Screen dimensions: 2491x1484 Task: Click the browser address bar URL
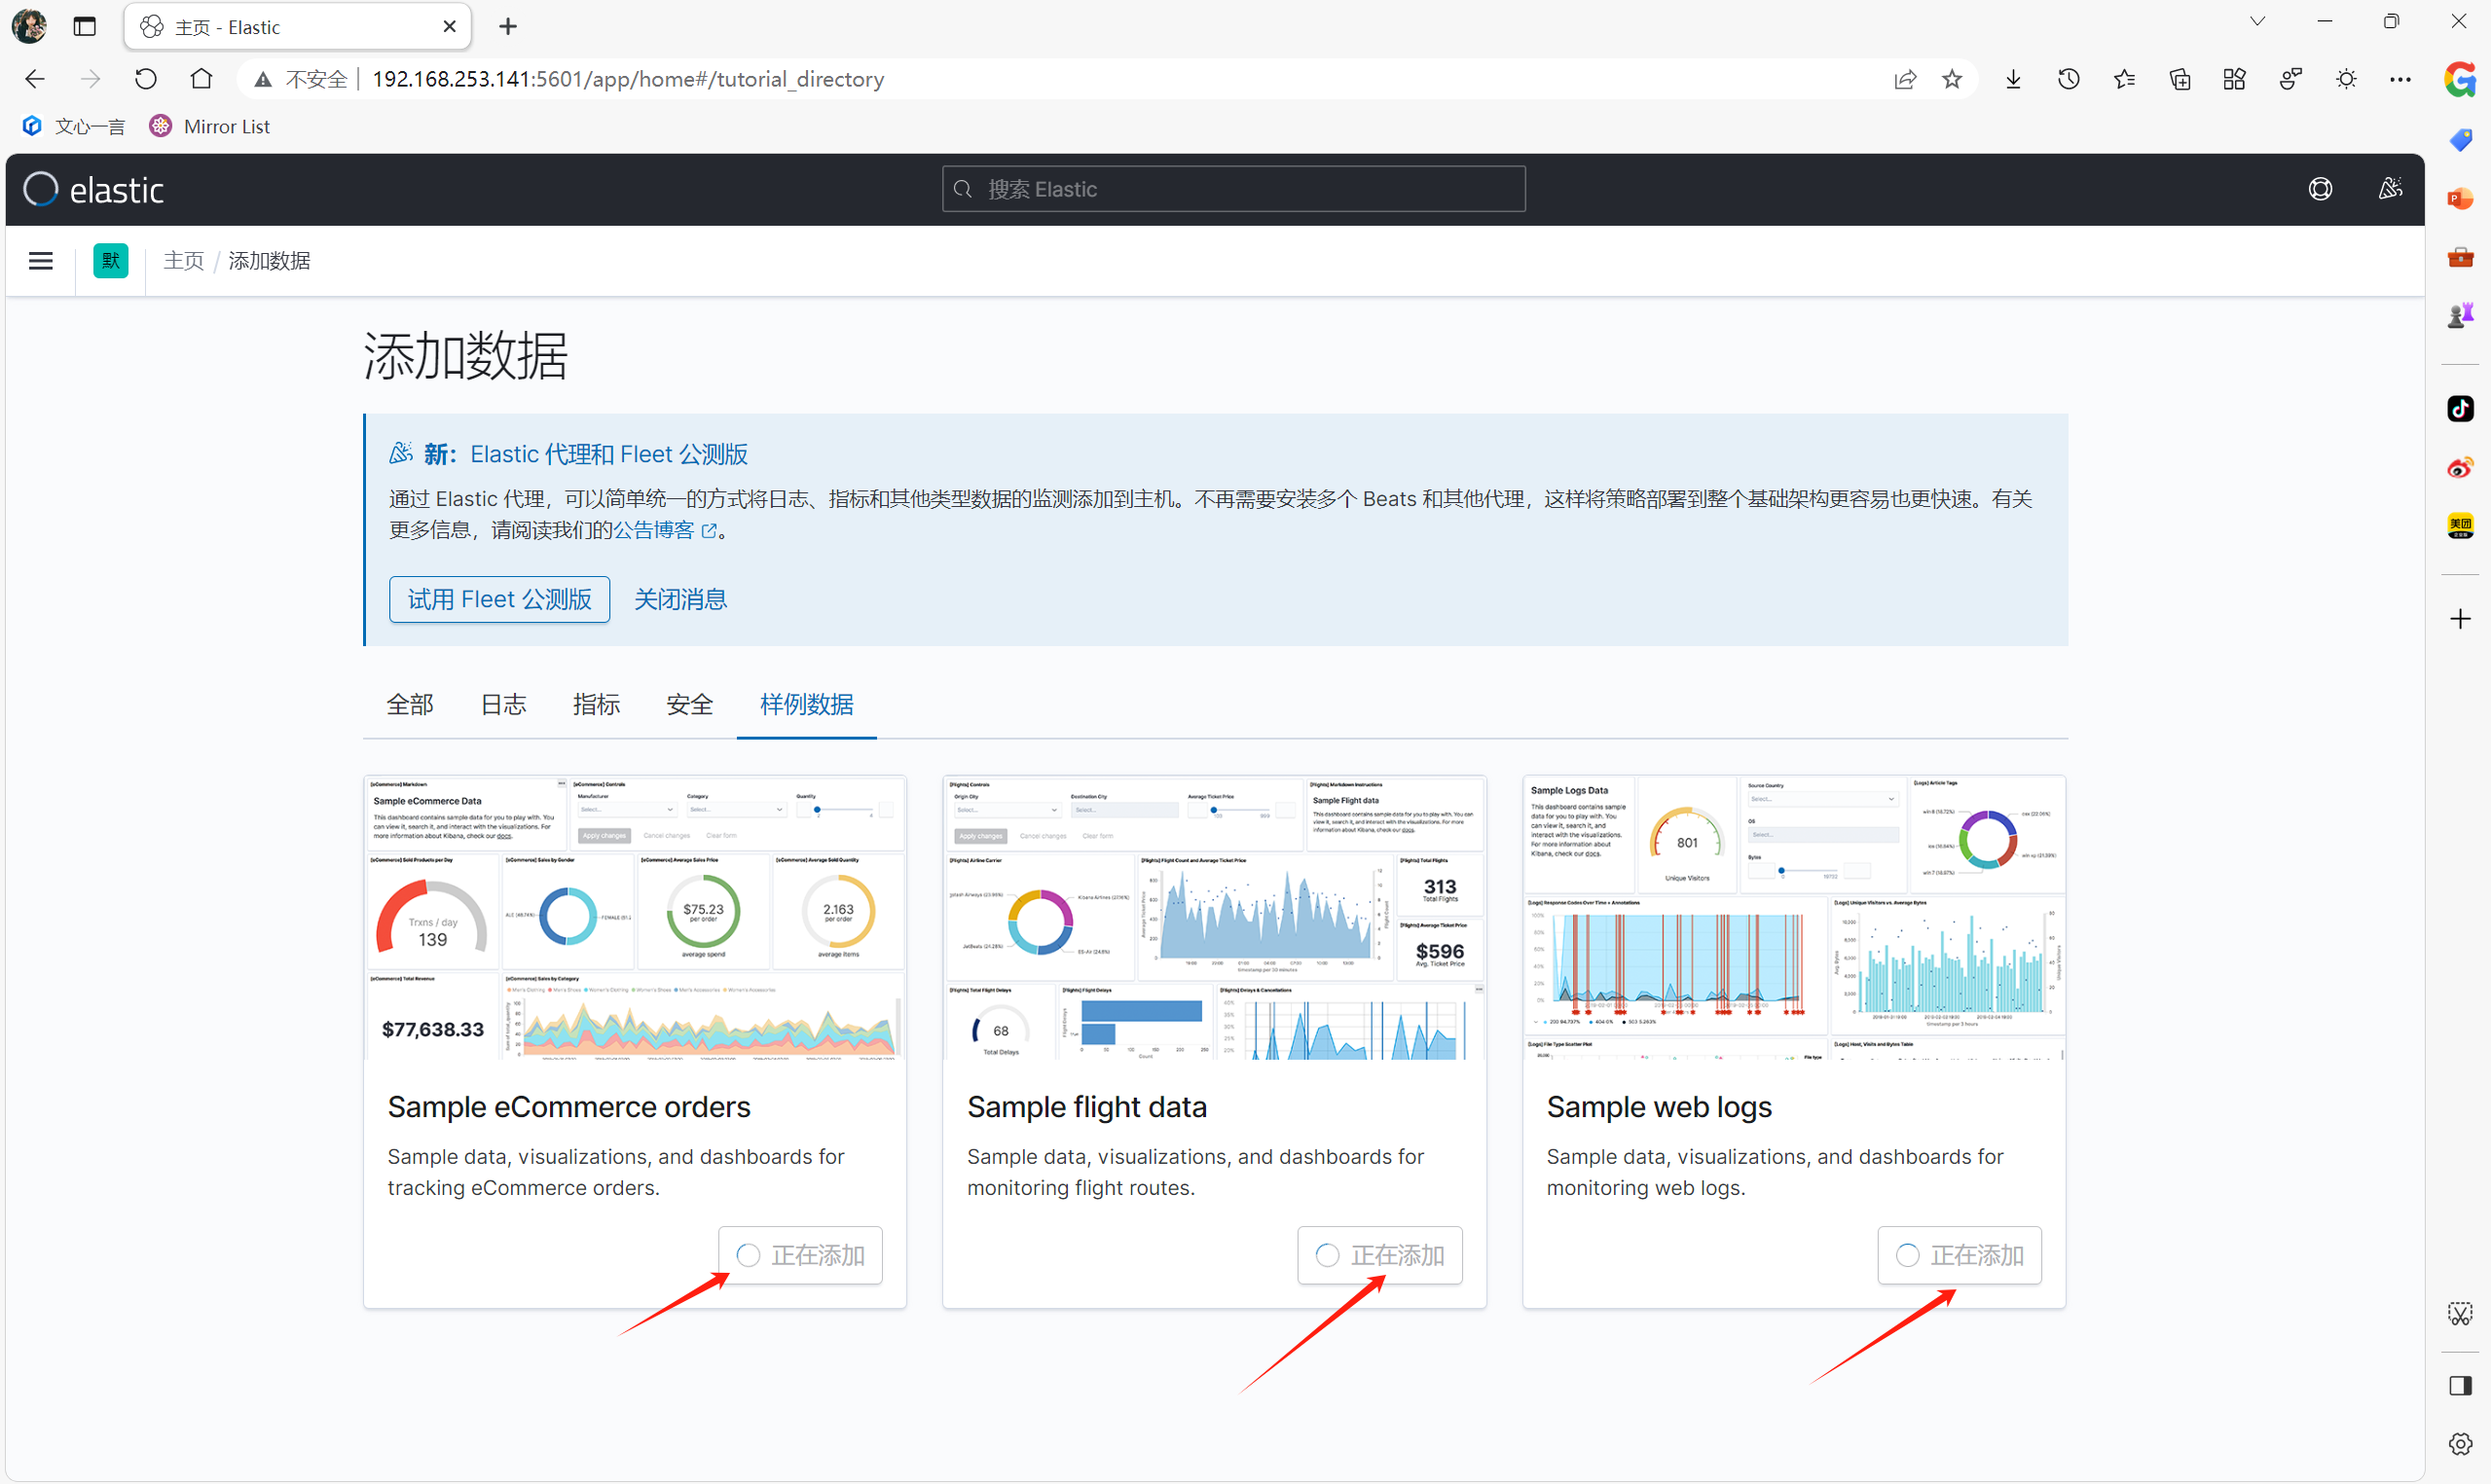pyautogui.click(x=628, y=79)
